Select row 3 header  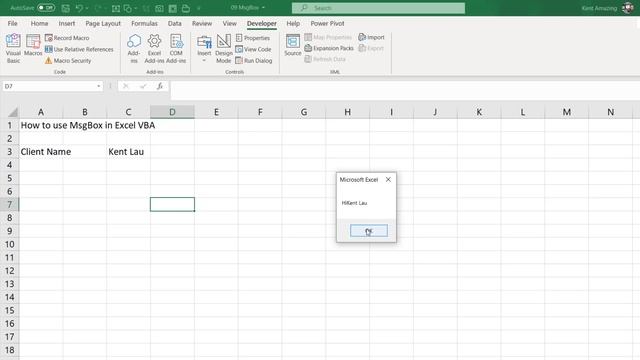pyautogui.click(x=9, y=152)
